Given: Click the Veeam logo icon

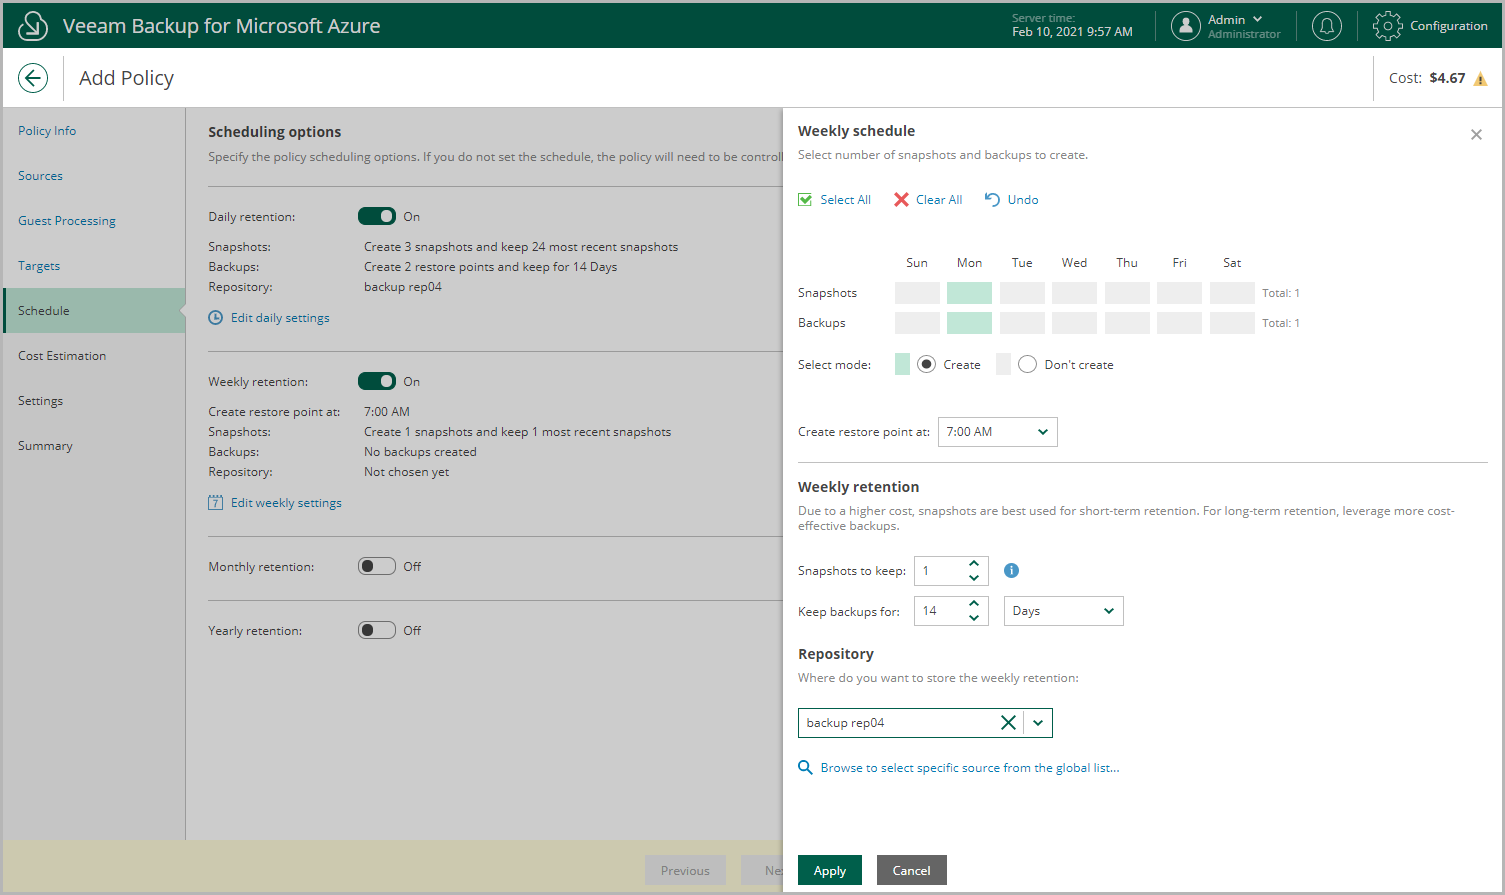Looking at the screenshot, I should (x=33, y=25).
